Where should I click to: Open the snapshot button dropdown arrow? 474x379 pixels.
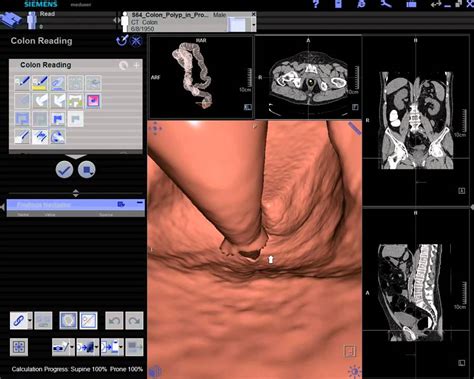point(72,347)
